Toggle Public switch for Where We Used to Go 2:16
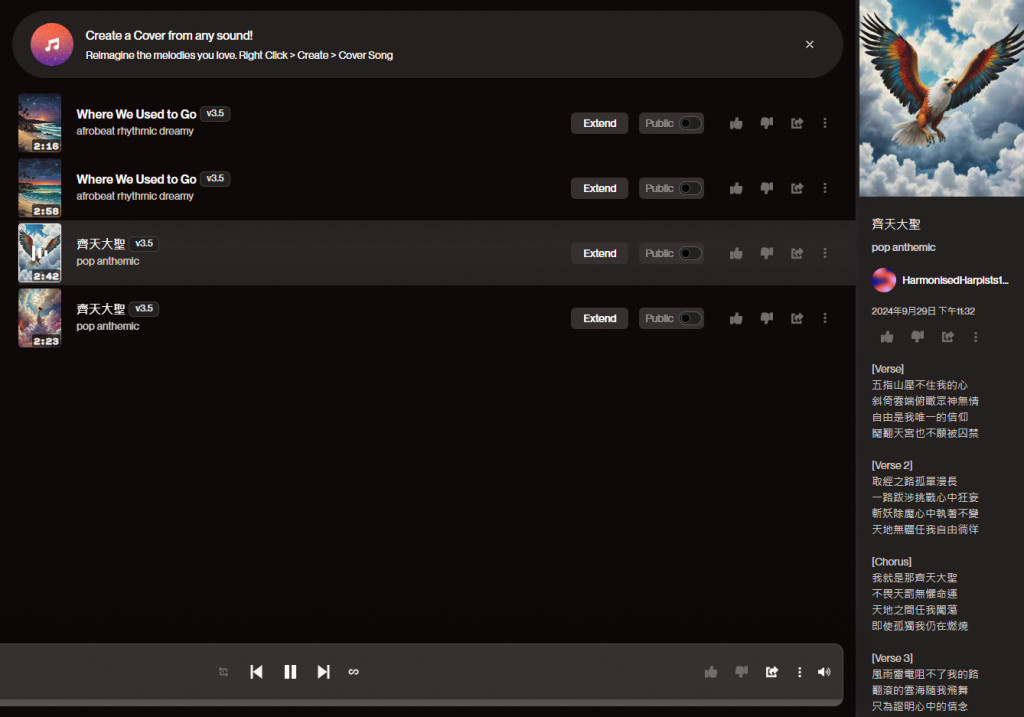 pyautogui.click(x=690, y=123)
